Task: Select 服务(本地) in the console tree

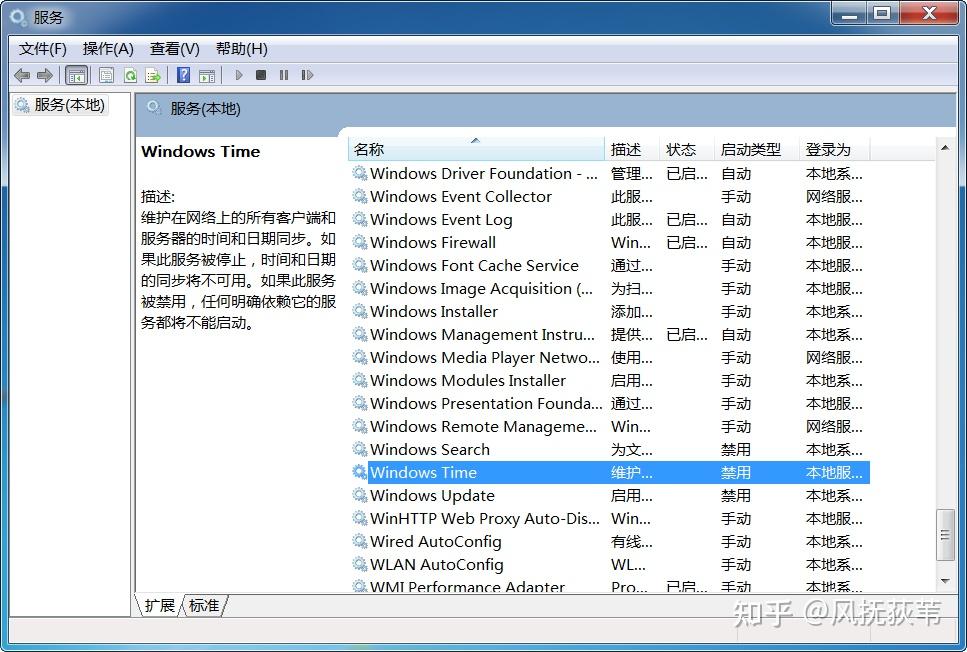Action: coord(61,105)
